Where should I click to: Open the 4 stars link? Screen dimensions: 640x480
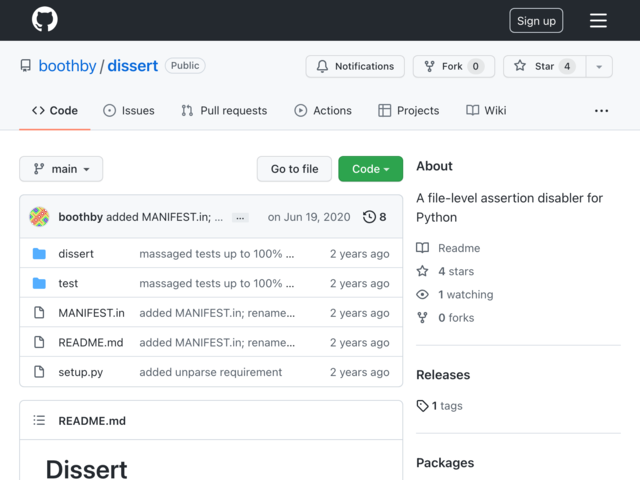pyautogui.click(x=445, y=271)
